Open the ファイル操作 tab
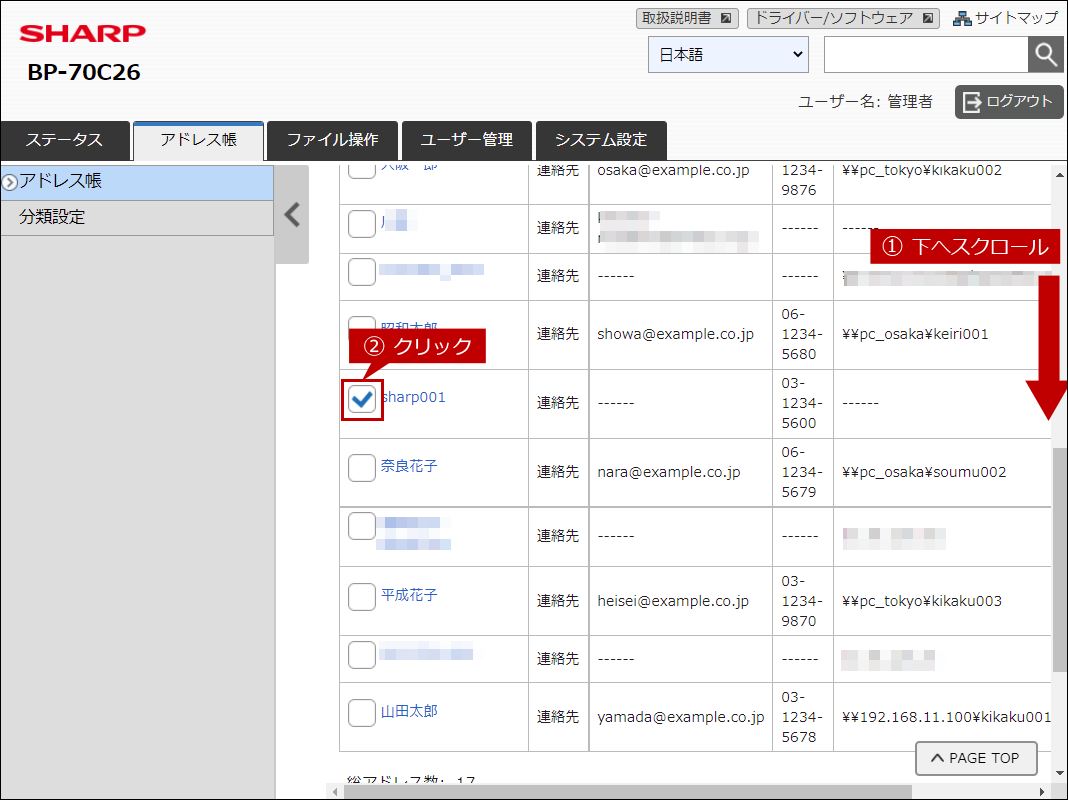The width and height of the screenshot is (1068, 800). (x=332, y=140)
